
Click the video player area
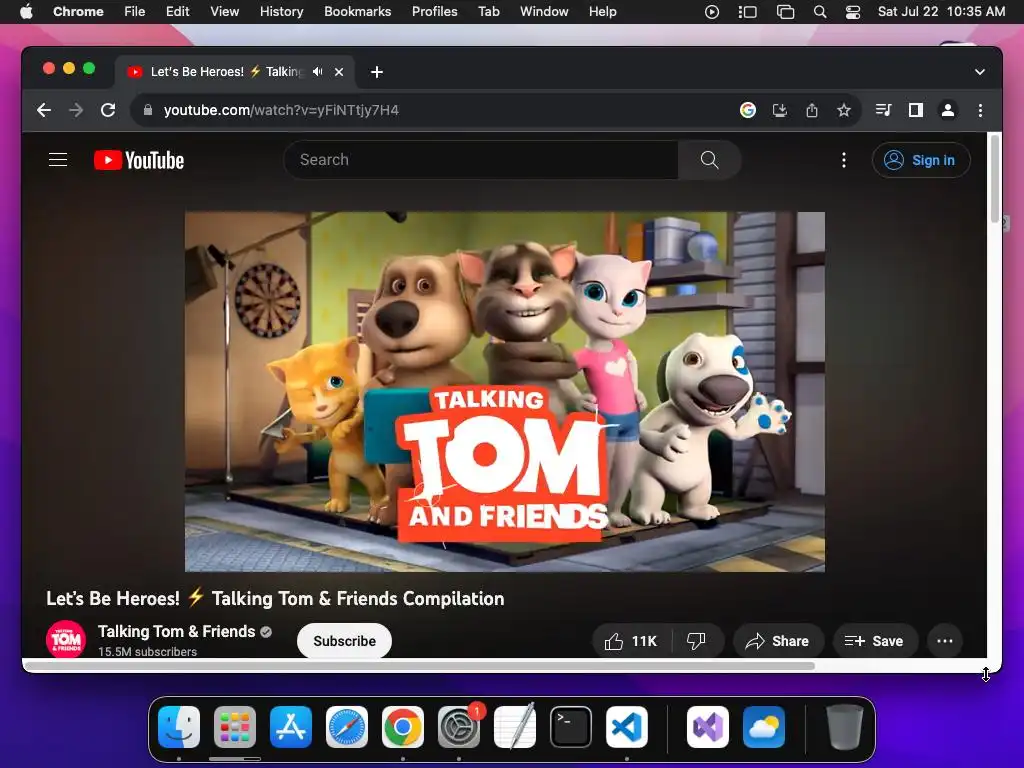(x=505, y=392)
